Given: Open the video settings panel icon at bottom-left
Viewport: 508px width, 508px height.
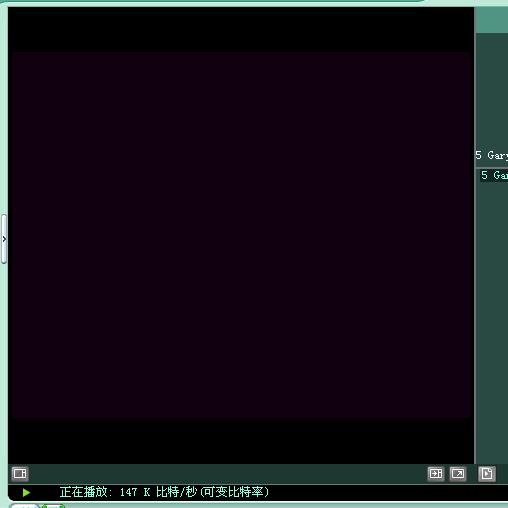Looking at the screenshot, I should coord(20,473).
